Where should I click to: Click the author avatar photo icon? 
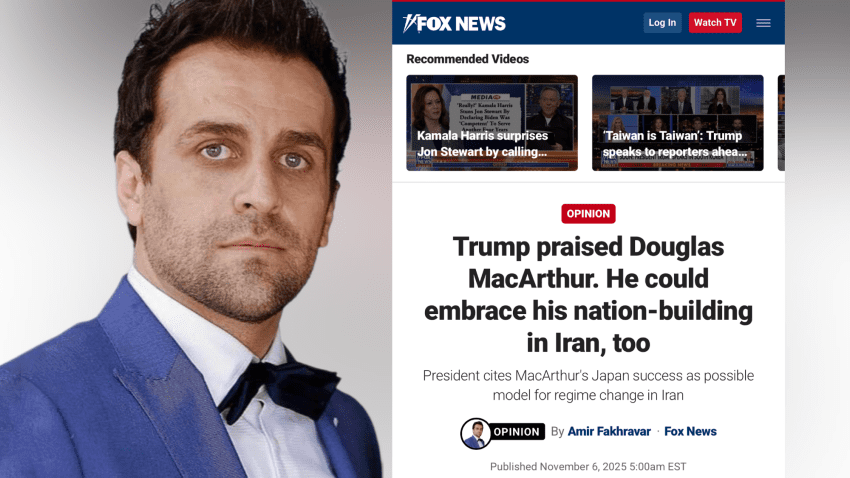pyautogui.click(x=475, y=433)
